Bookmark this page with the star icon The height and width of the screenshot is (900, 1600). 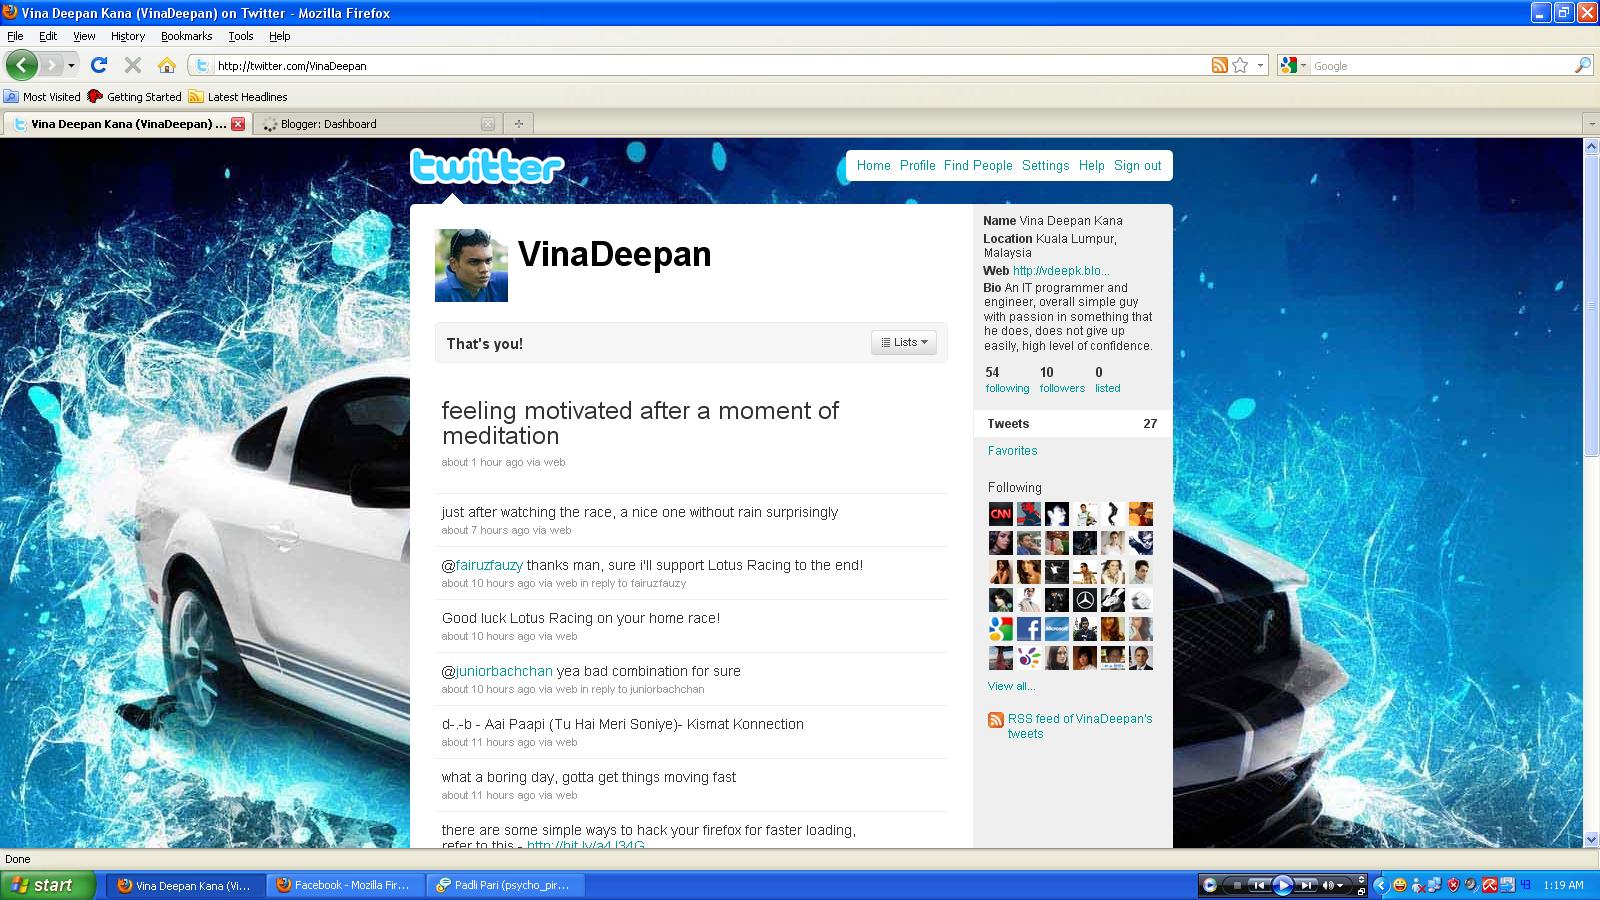pyautogui.click(x=1240, y=65)
